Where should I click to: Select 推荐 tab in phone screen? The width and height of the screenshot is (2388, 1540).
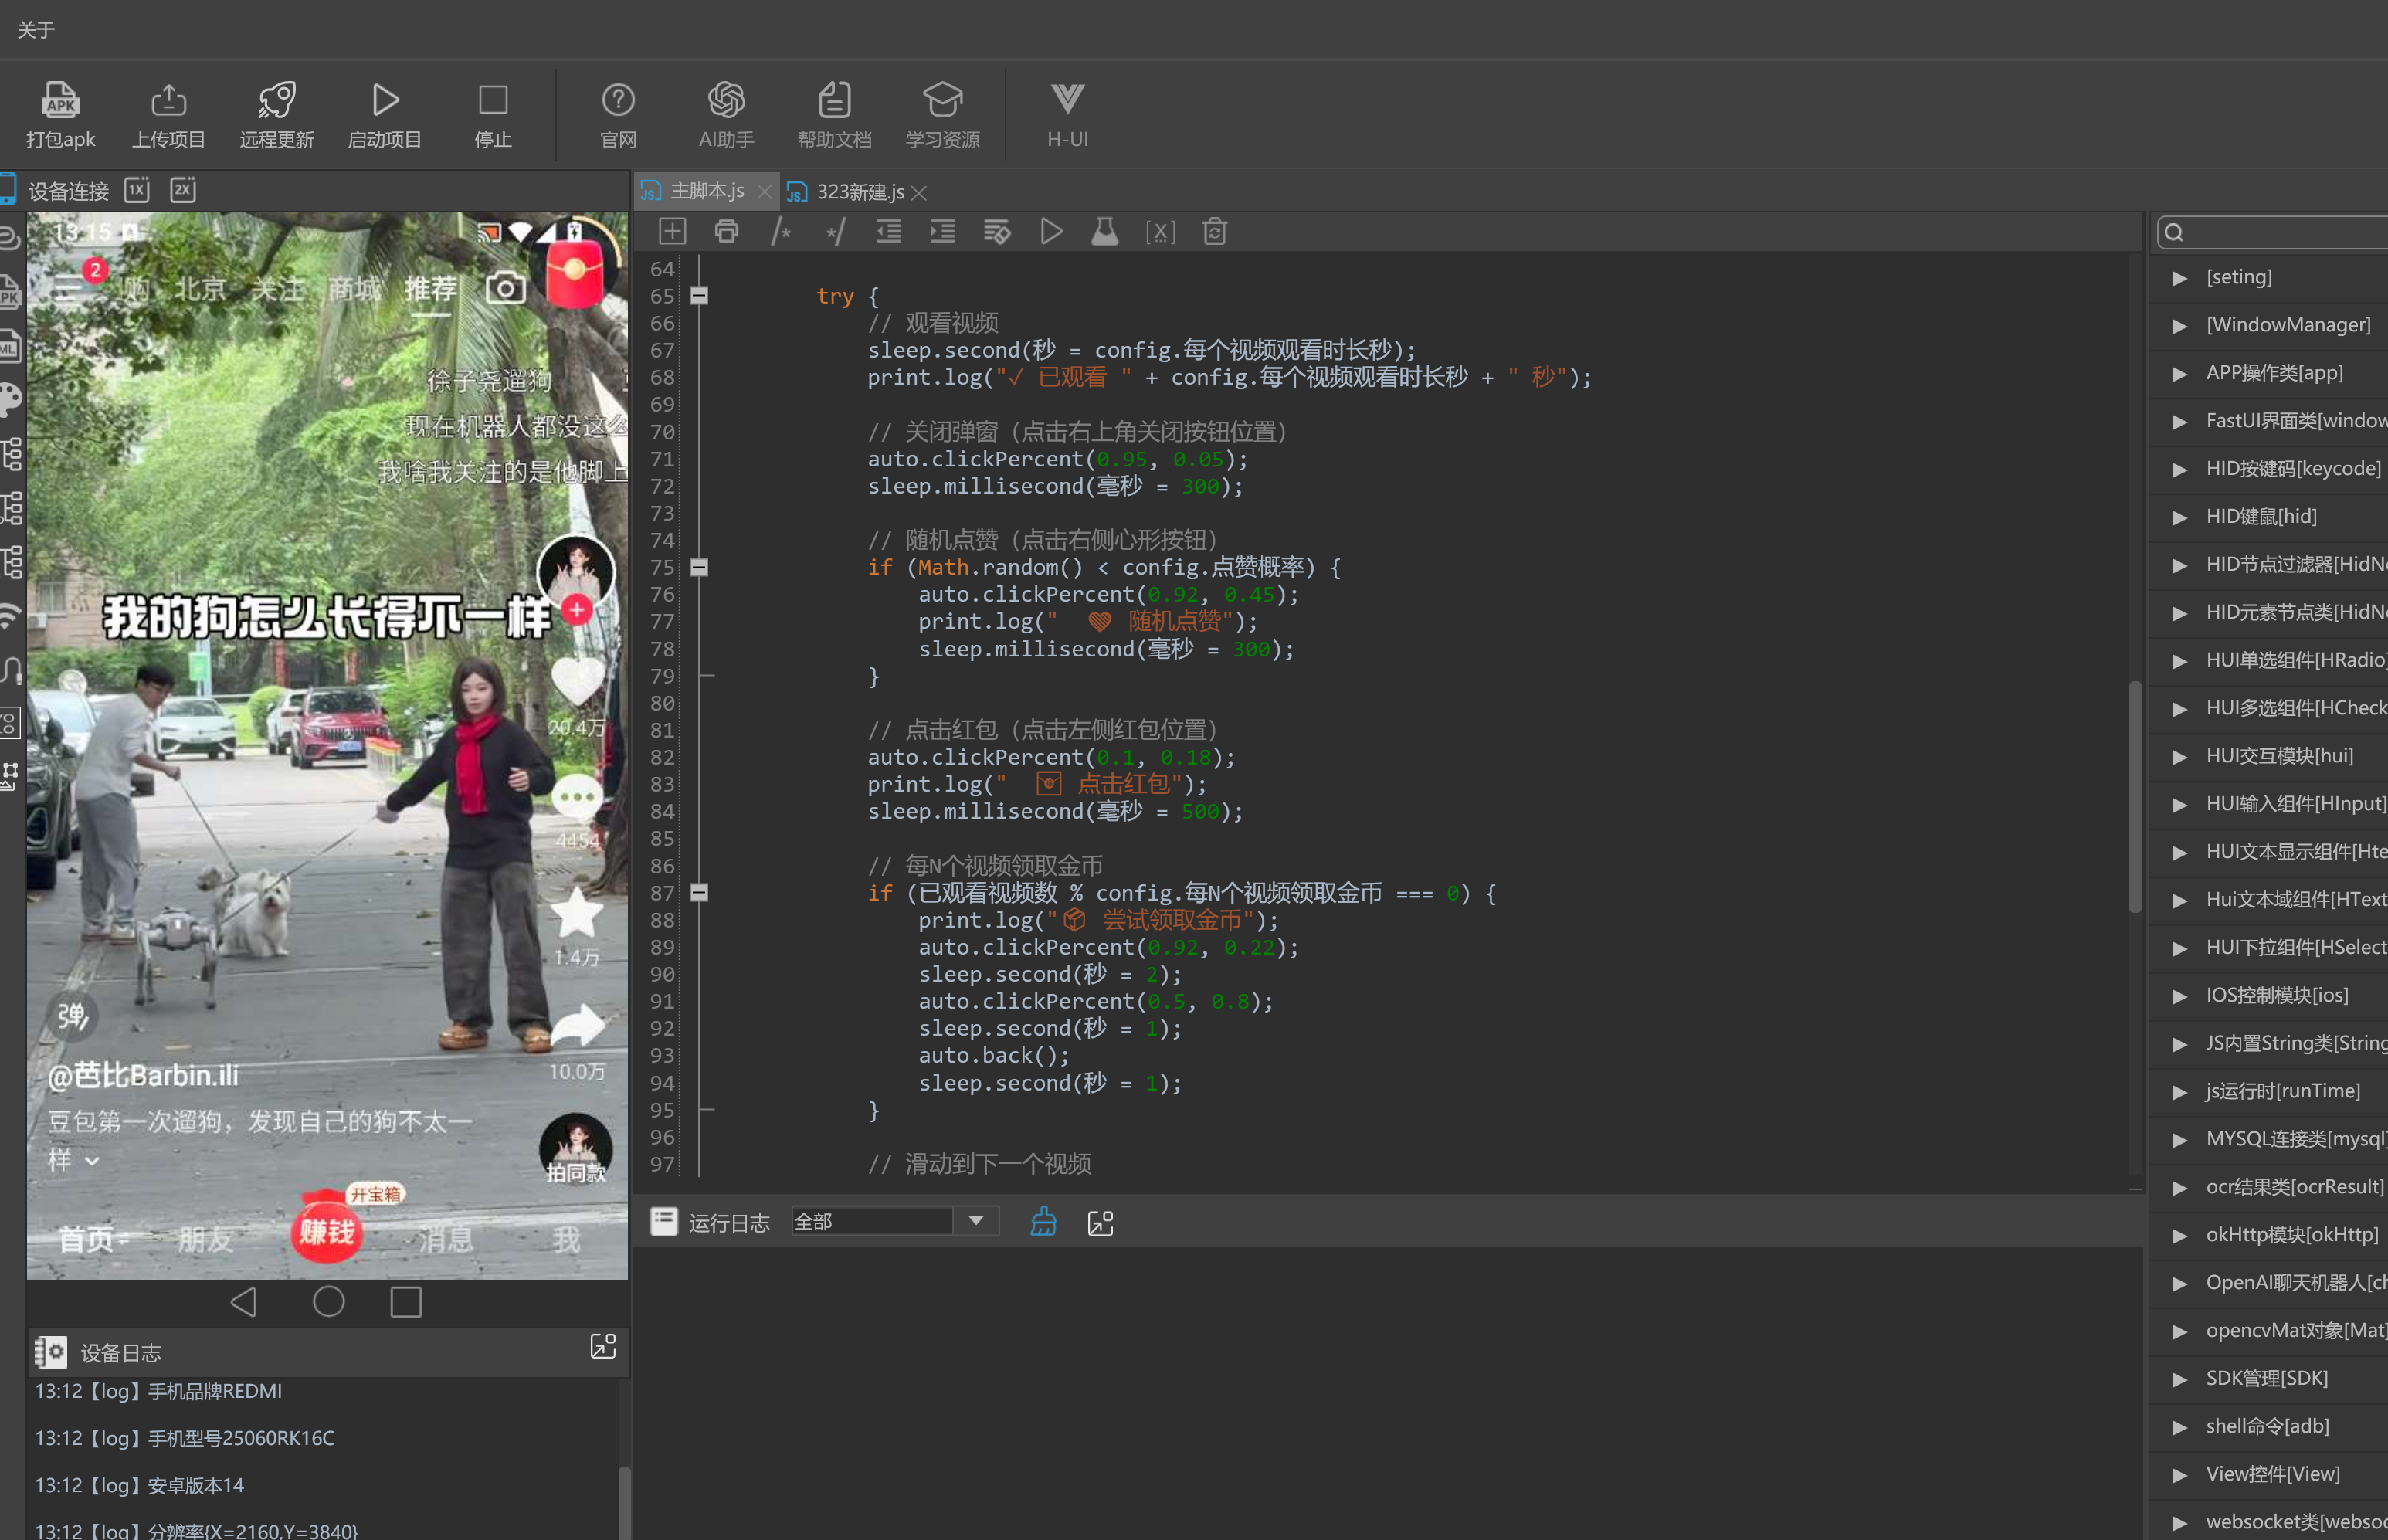[x=430, y=289]
